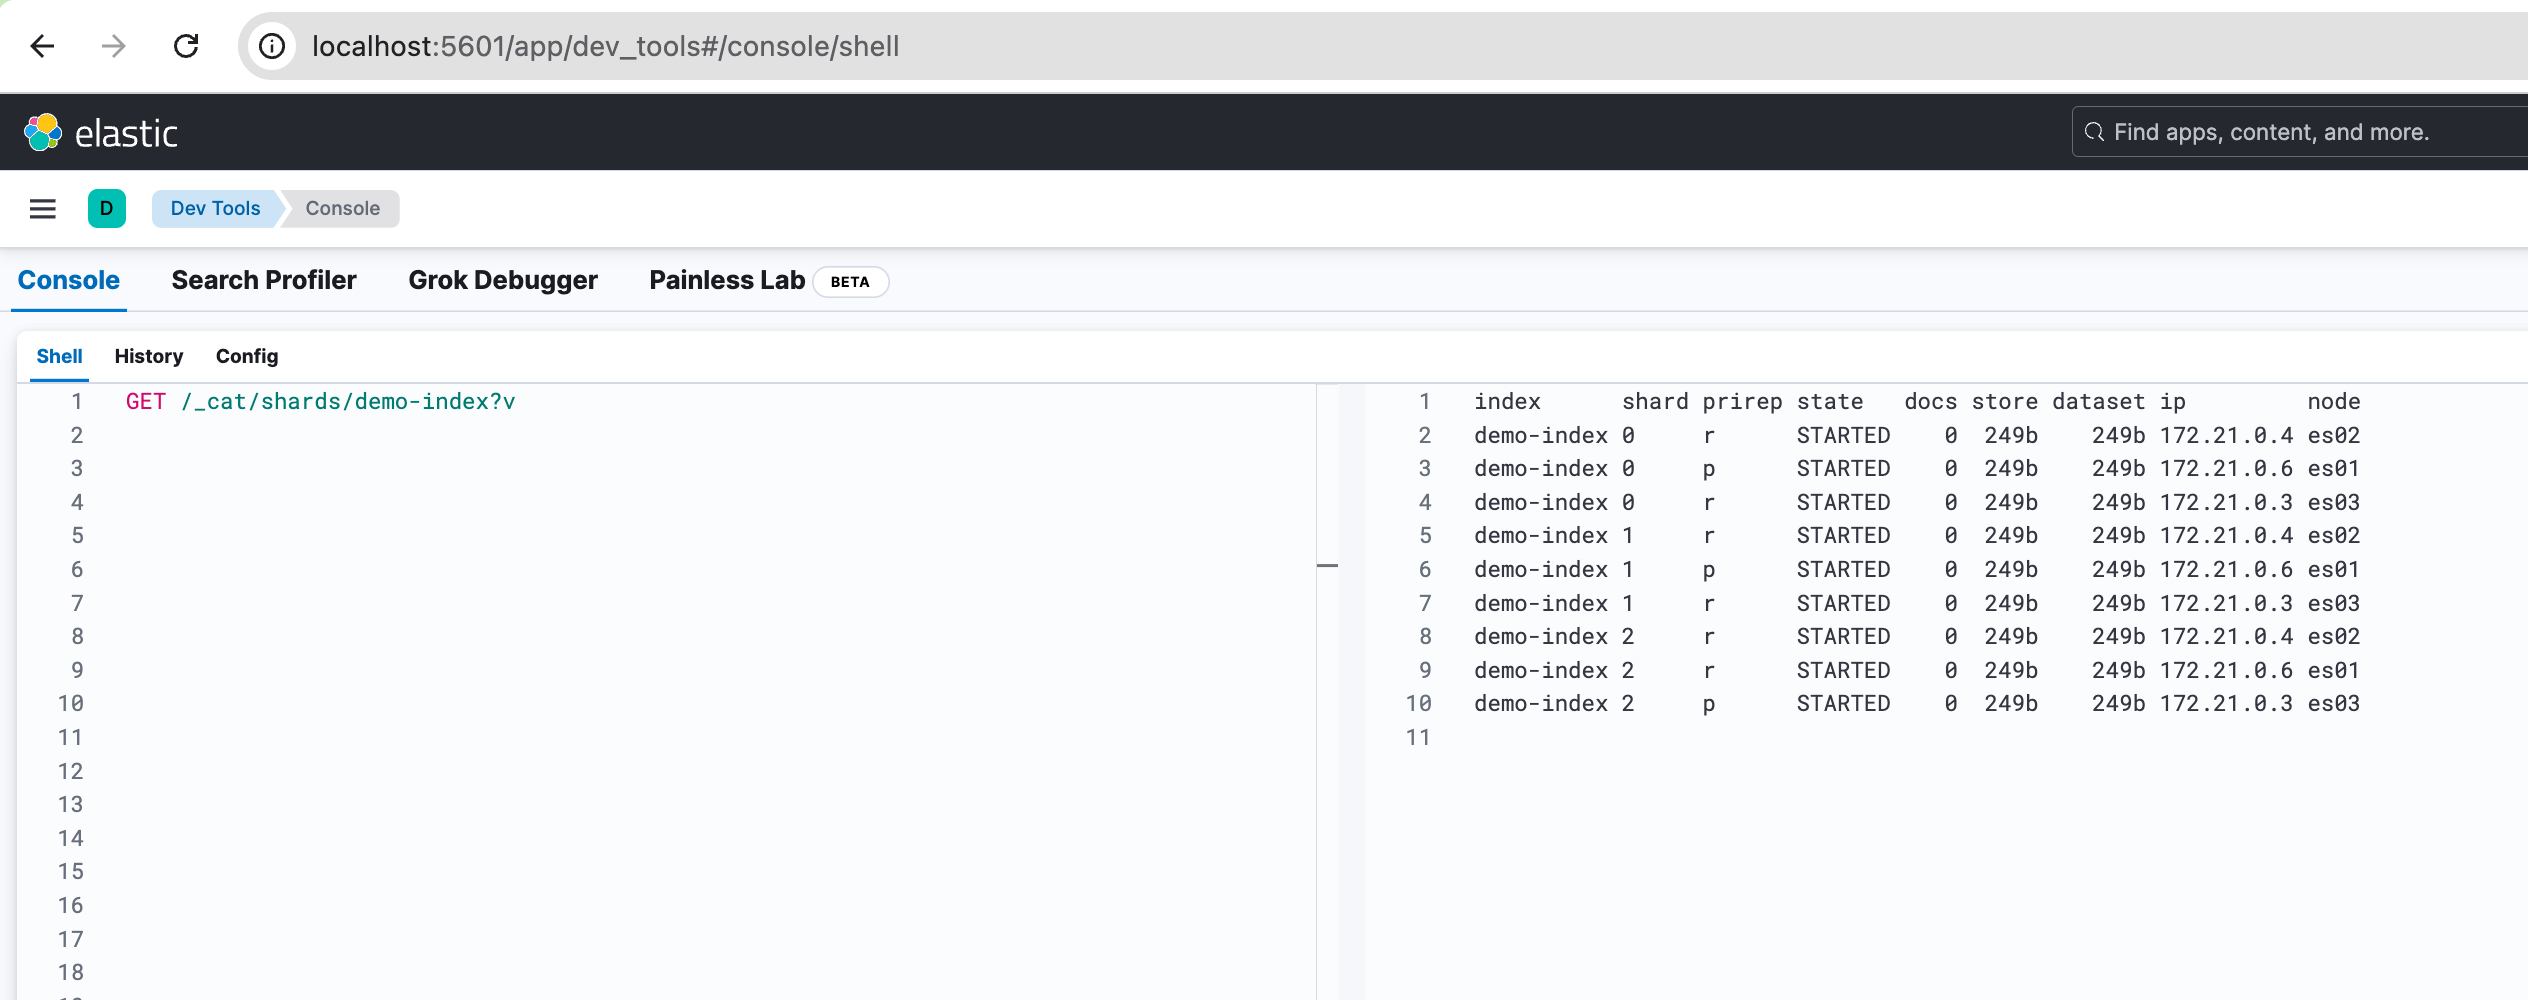Select the Shell tab
2528x1000 pixels.
coord(59,356)
